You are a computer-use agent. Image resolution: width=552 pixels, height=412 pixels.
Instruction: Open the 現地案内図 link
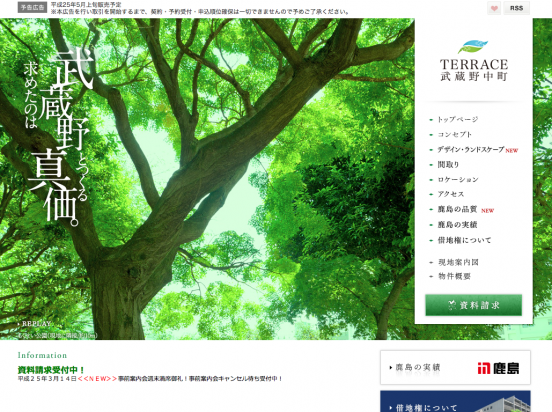pyautogui.click(x=458, y=262)
